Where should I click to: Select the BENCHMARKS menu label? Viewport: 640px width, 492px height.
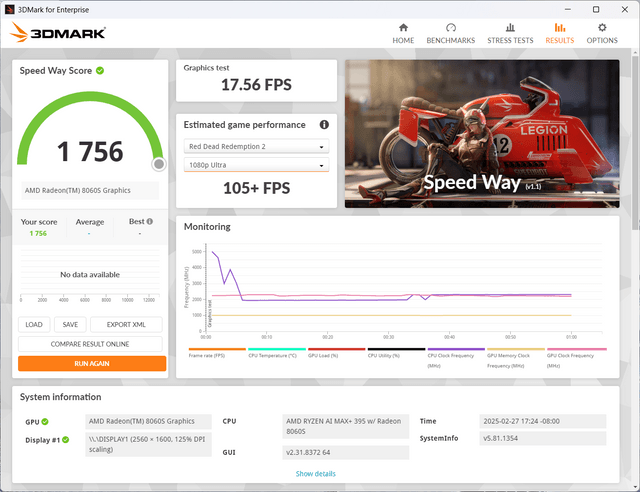tap(451, 40)
